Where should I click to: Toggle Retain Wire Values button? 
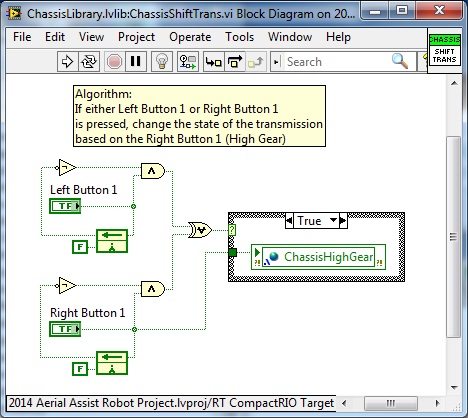click(188, 61)
